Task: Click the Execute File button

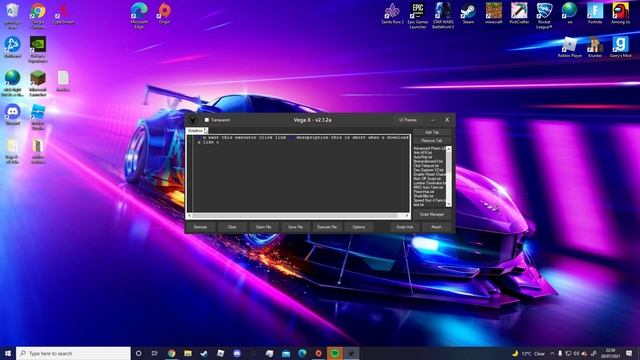Action: 327,227
